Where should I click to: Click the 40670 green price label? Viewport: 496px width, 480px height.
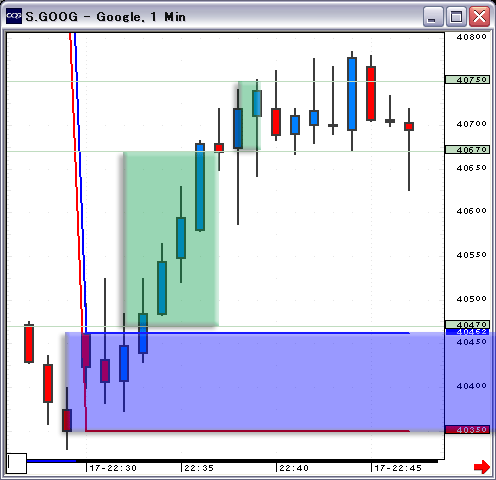[x=467, y=150]
